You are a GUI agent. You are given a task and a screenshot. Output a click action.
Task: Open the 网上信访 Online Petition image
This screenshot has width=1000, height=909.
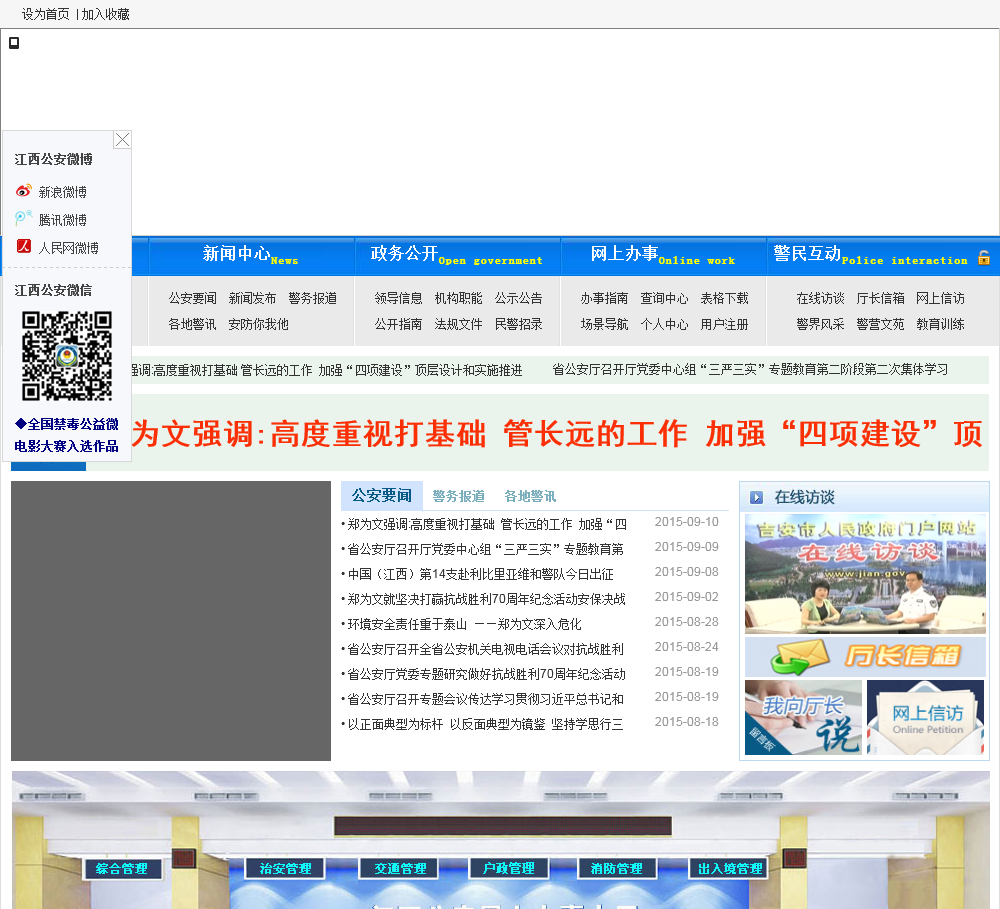925,717
